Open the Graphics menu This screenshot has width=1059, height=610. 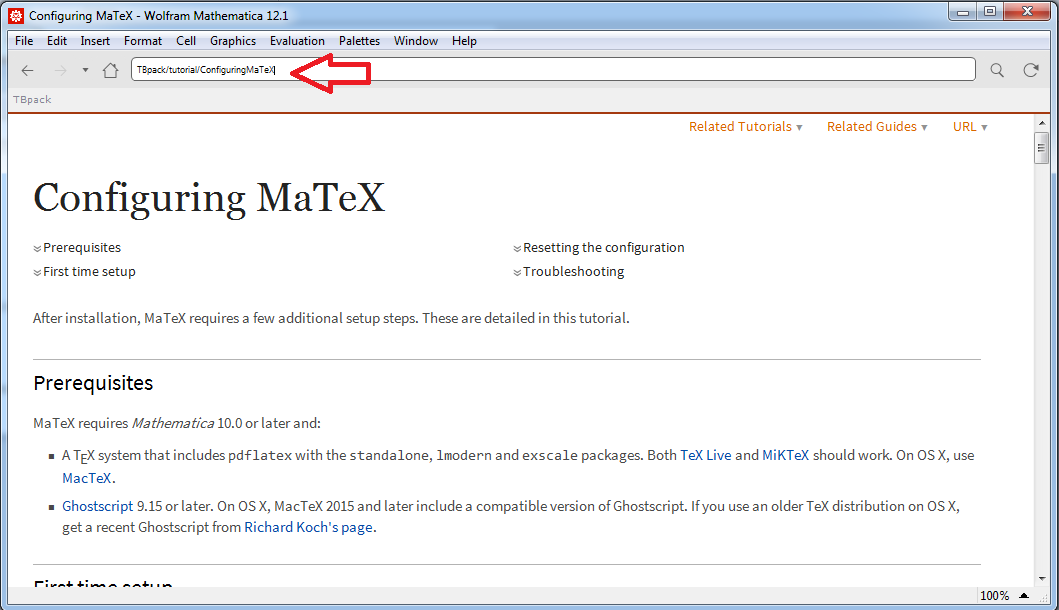[x=233, y=41]
